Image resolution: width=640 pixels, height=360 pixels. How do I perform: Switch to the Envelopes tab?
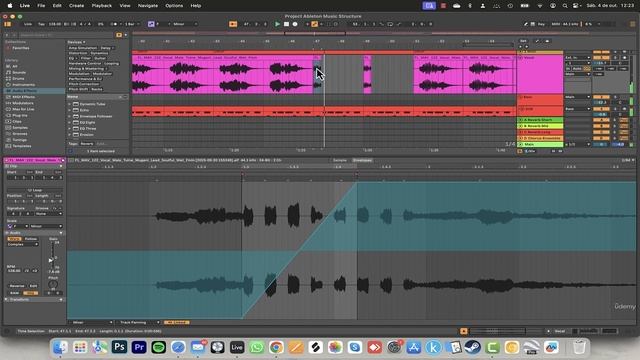[362, 160]
